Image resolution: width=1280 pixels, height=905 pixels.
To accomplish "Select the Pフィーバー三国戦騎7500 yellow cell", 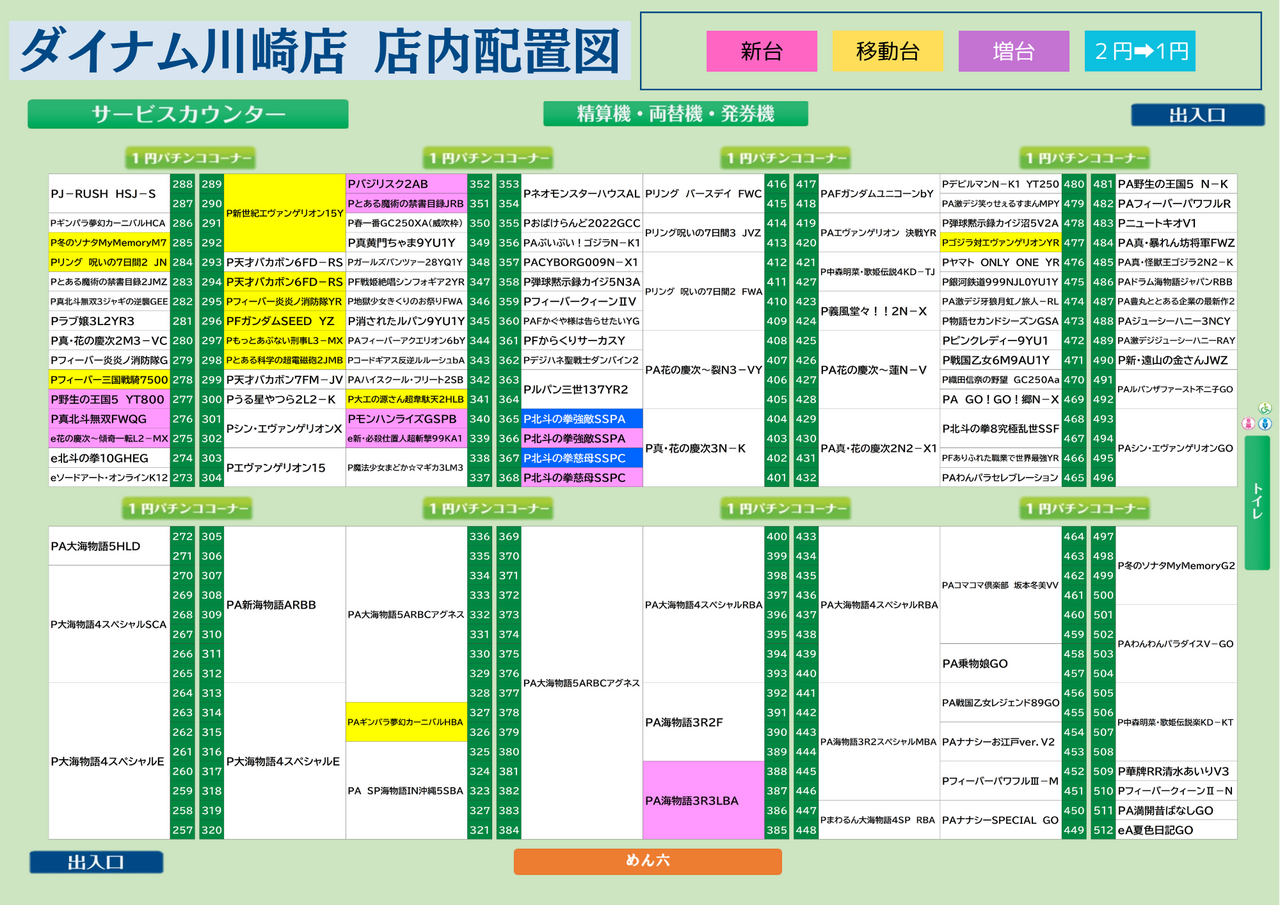I will pyautogui.click(x=109, y=380).
